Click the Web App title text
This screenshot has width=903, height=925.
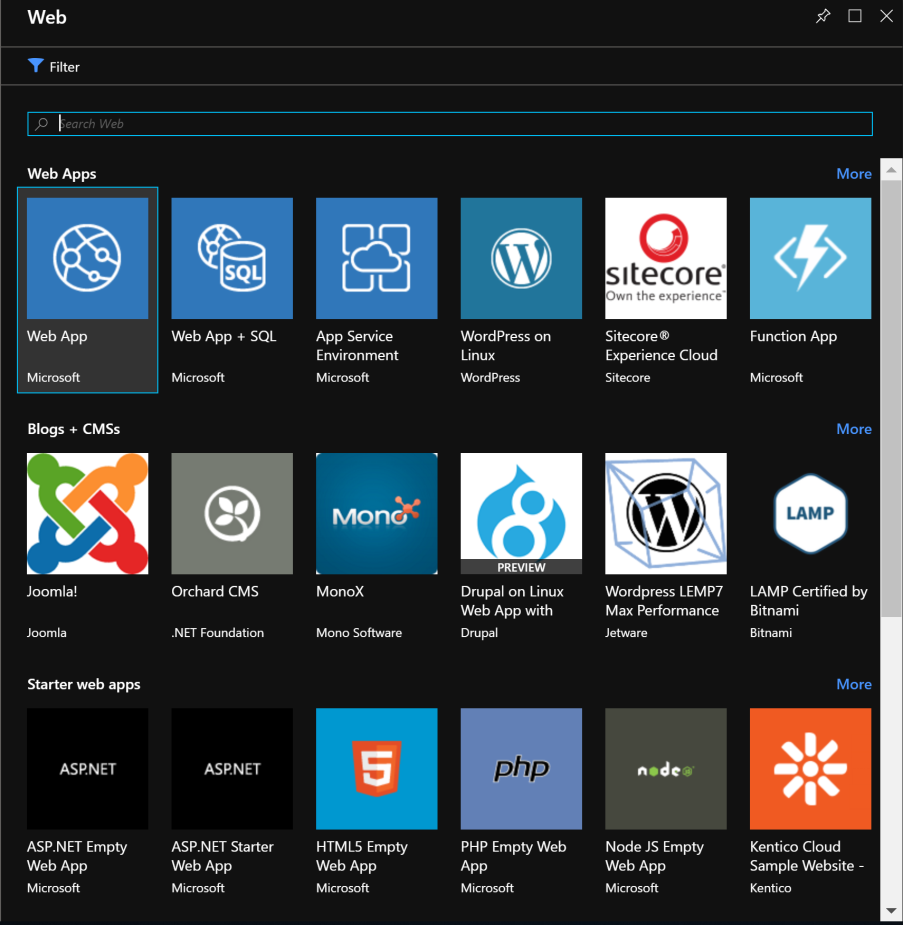click(57, 336)
